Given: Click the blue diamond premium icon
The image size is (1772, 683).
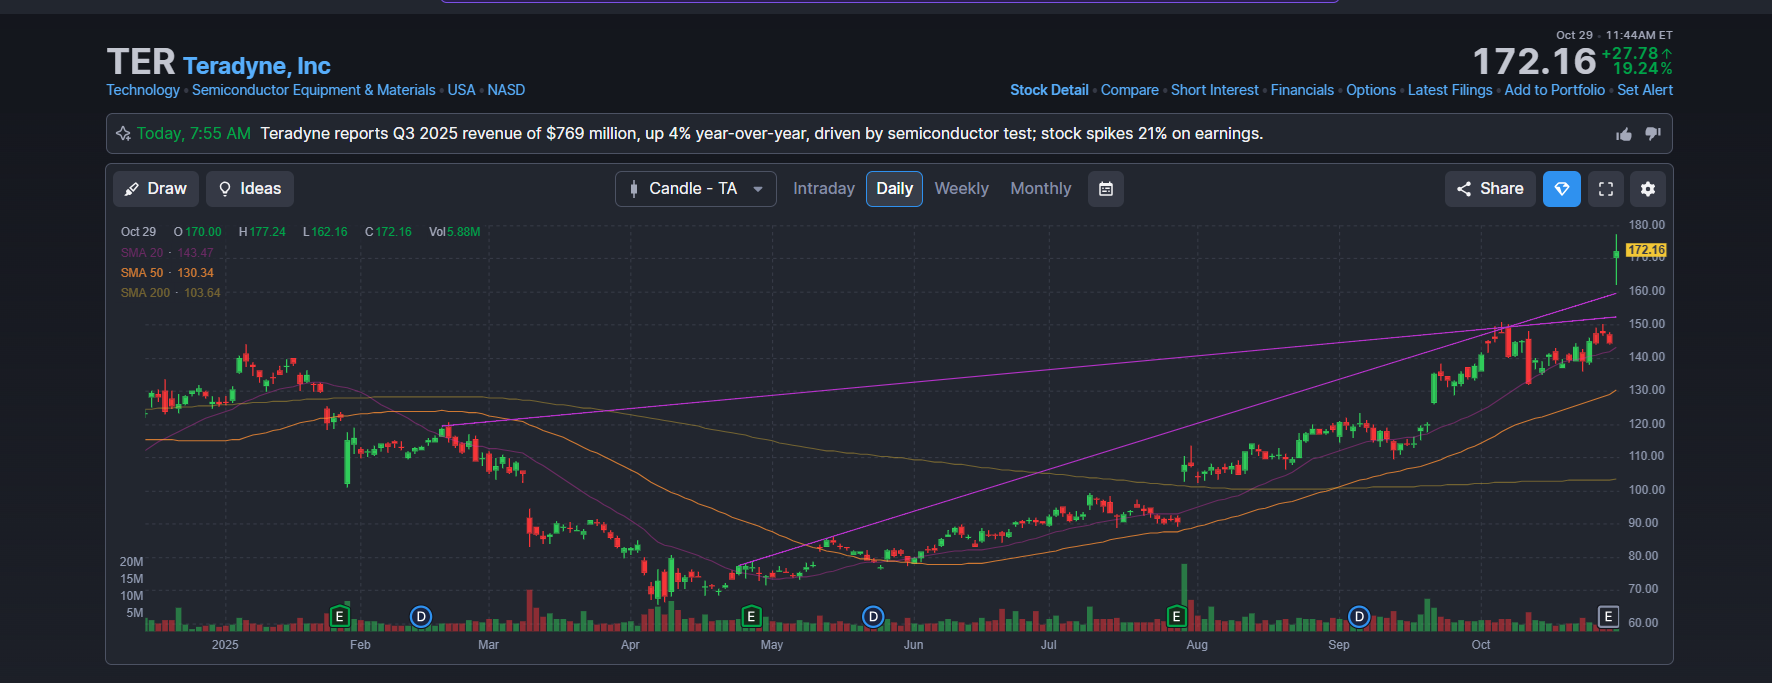Looking at the screenshot, I should 1561,189.
